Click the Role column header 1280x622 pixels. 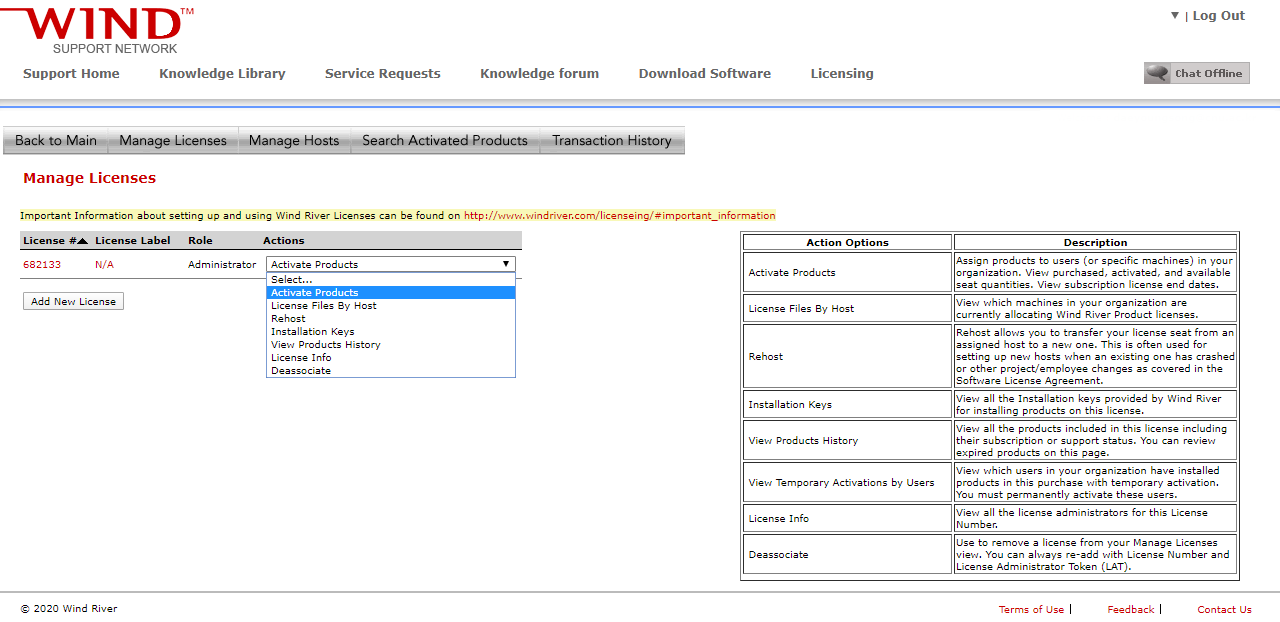pyautogui.click(x=200, y=240)
